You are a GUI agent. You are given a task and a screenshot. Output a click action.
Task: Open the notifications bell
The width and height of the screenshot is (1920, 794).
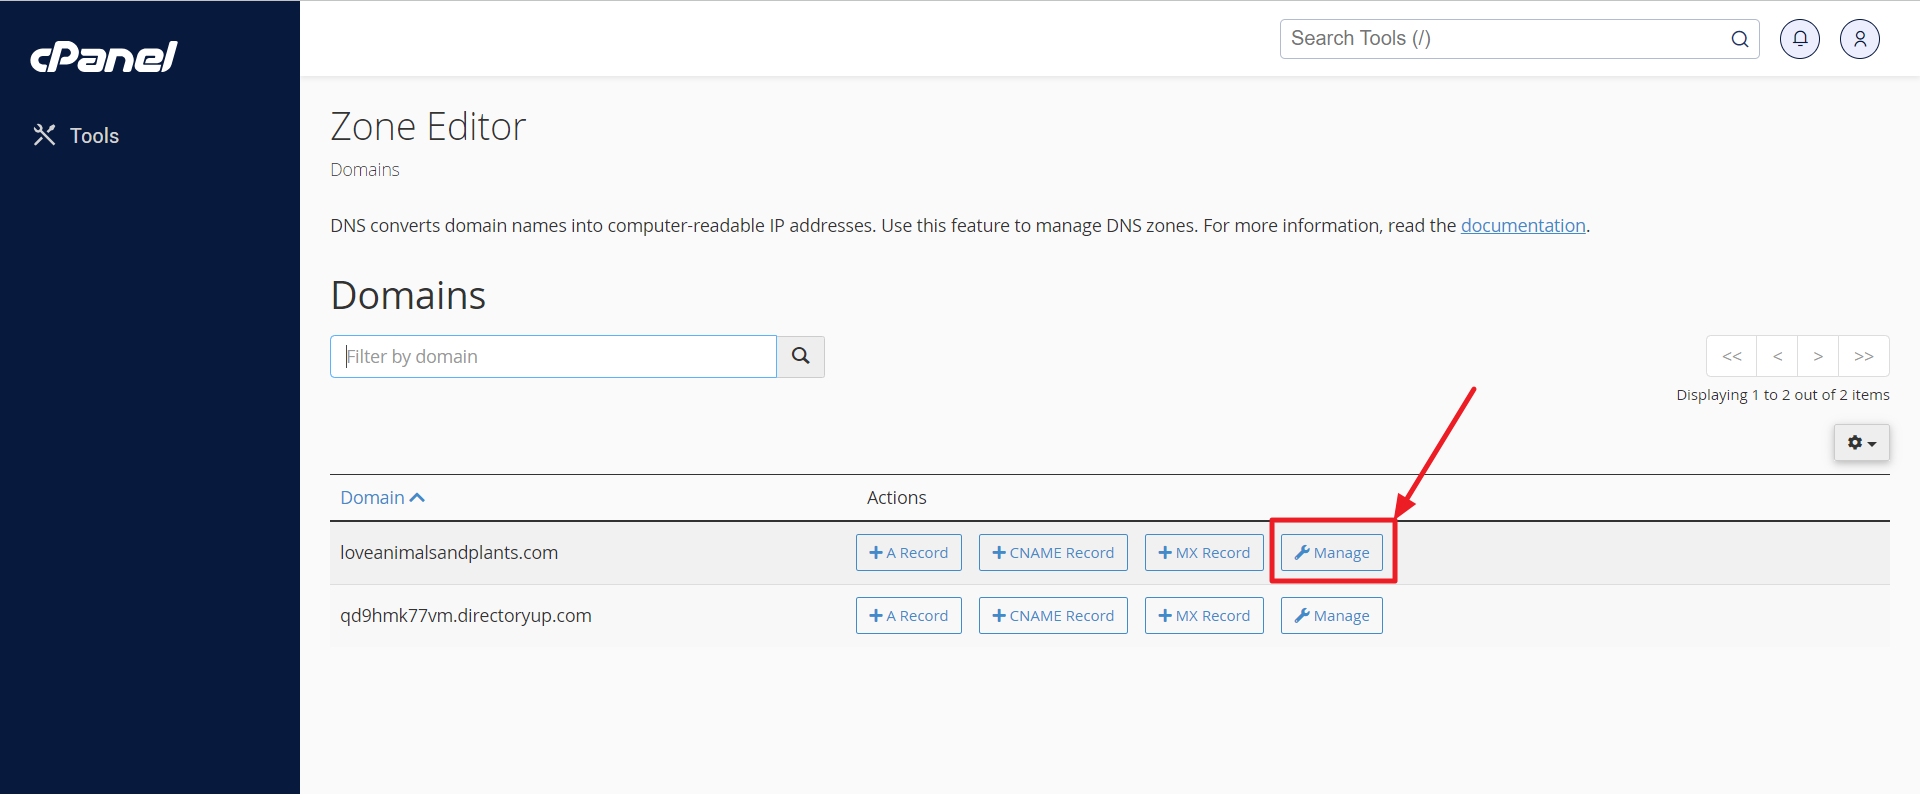[1800, 39]
